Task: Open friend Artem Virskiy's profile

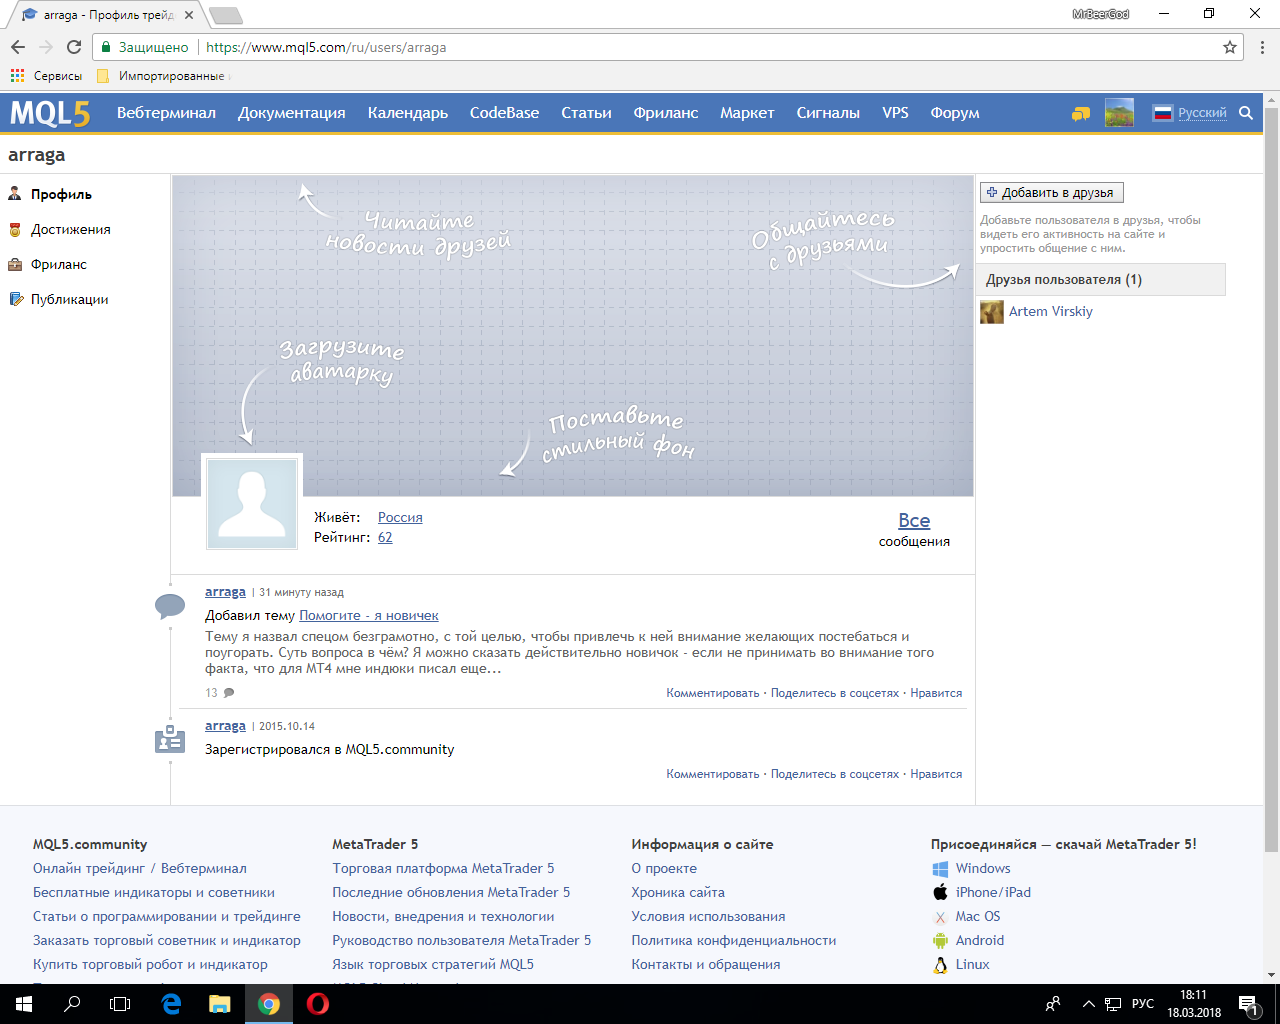Action: coord(1051,312)
